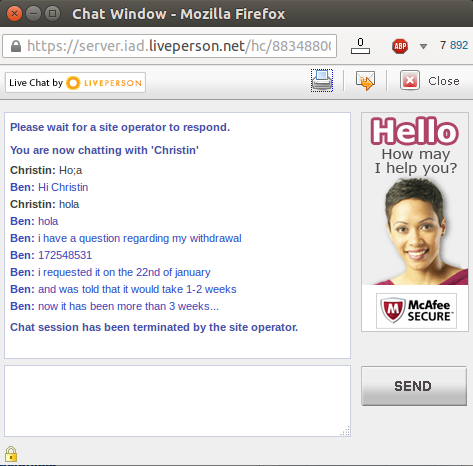Screen dimensions: 473x466
Task: Click the red X close chat icon
Action: point(410,81)
